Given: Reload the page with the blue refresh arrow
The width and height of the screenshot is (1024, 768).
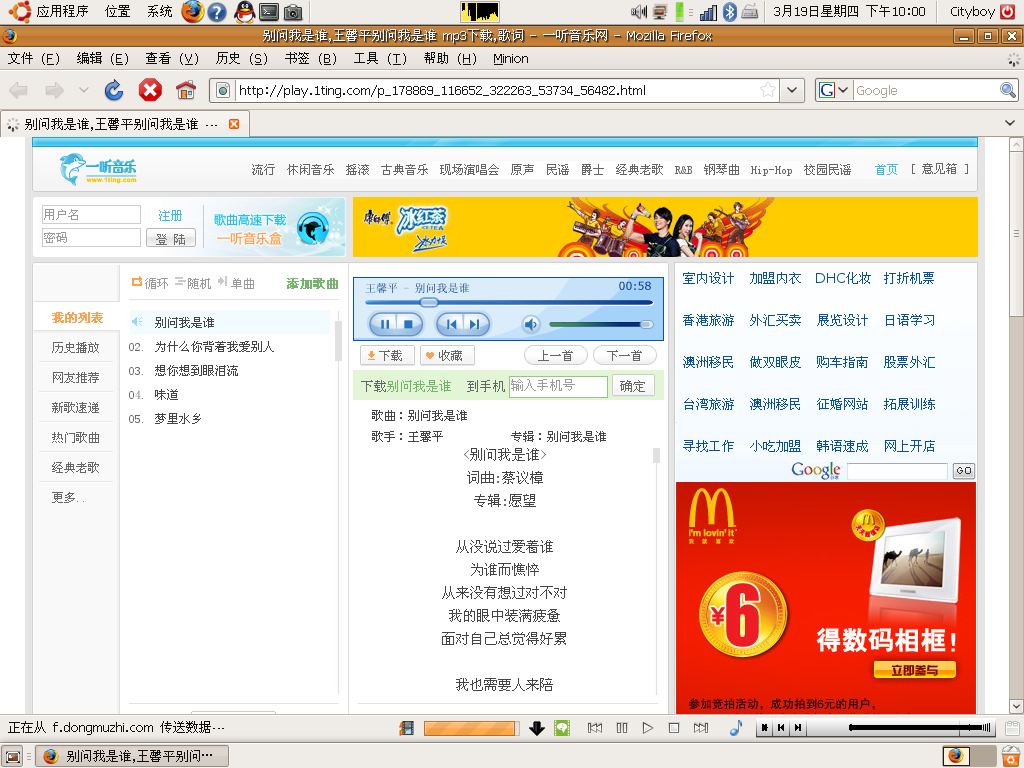Looking at the screenshot, I should [x=114, y=90].
